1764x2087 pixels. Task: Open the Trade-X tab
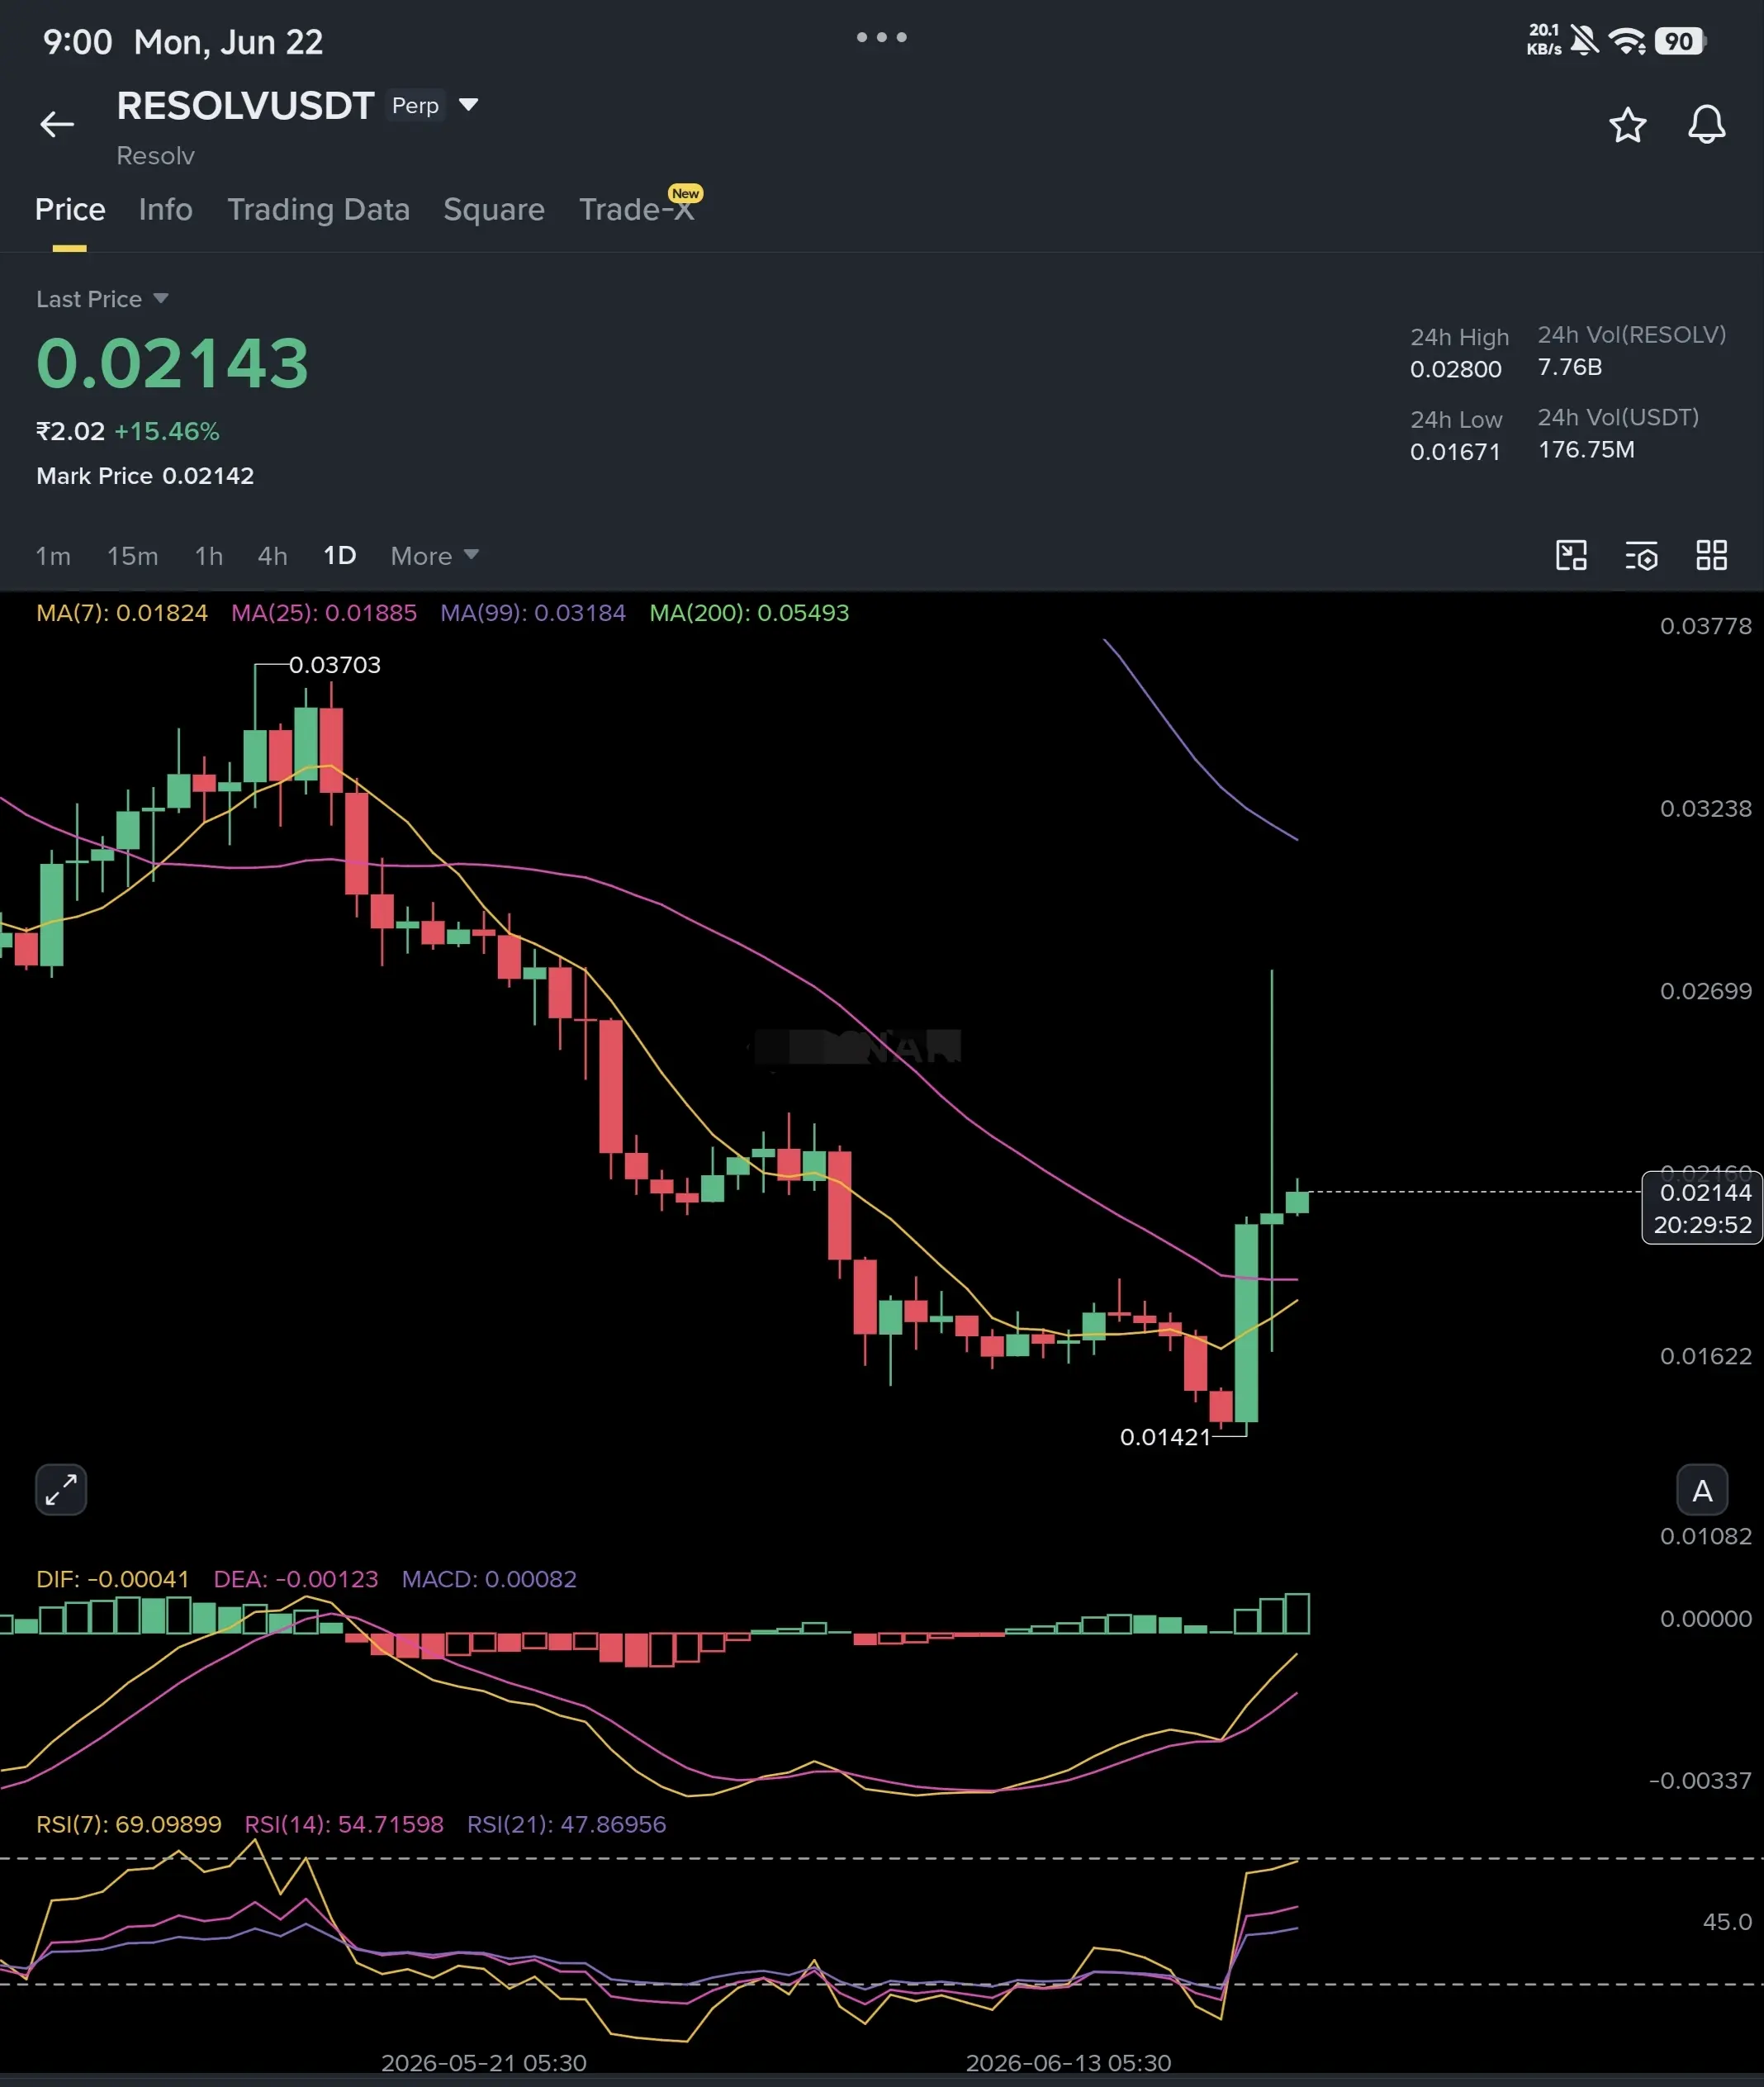point(637,209)
